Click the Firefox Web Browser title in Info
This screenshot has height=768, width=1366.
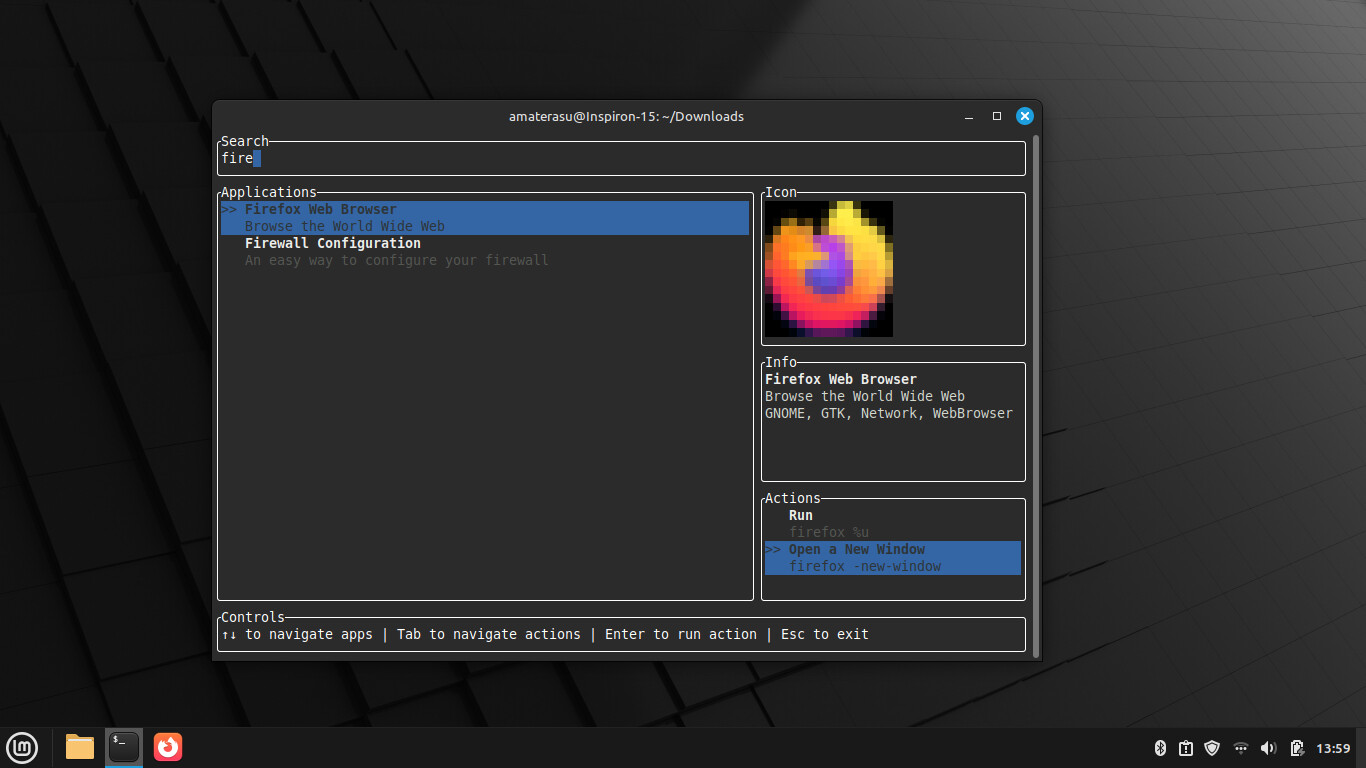(841, 379)
